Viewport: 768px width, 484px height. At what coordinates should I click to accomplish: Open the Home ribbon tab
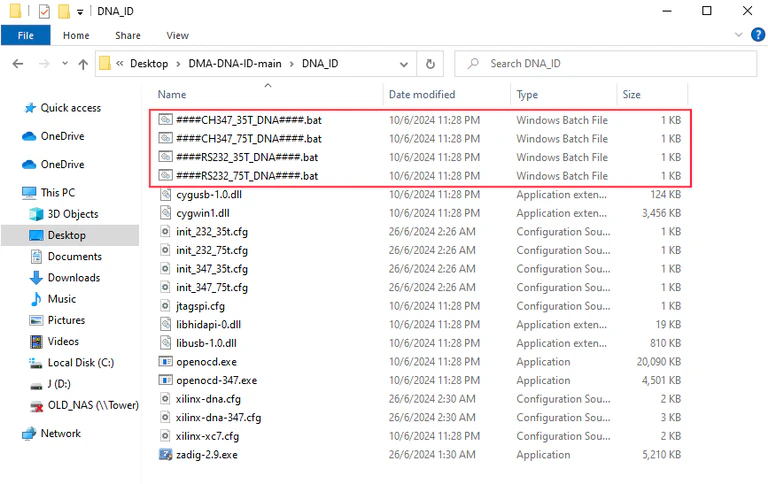click(x=76, y=35)
